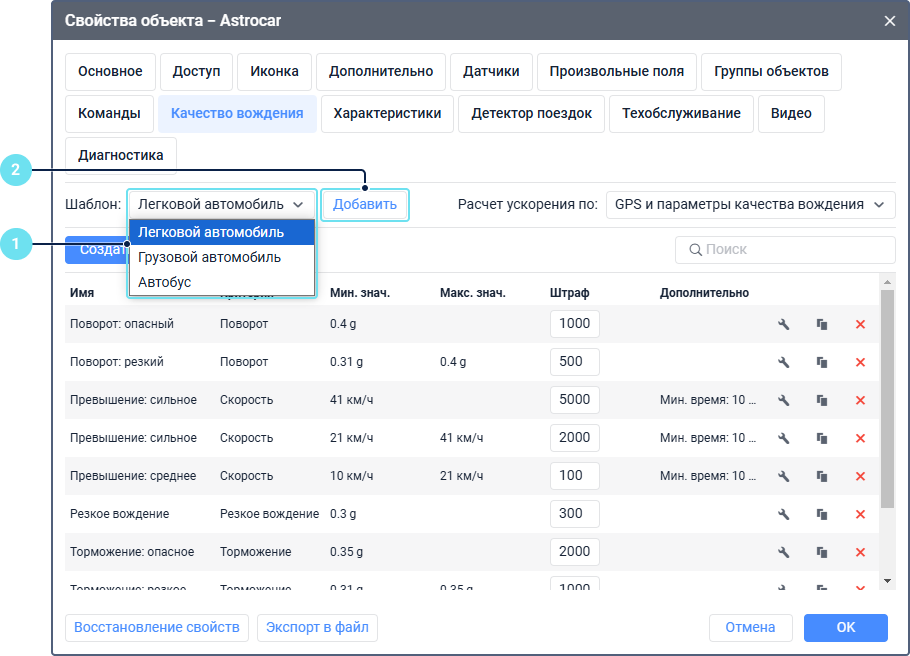The height and width of the screenshot is (656, 910).
Task: Copy the Резкое вождение criterion
Action: pos(822,514)
